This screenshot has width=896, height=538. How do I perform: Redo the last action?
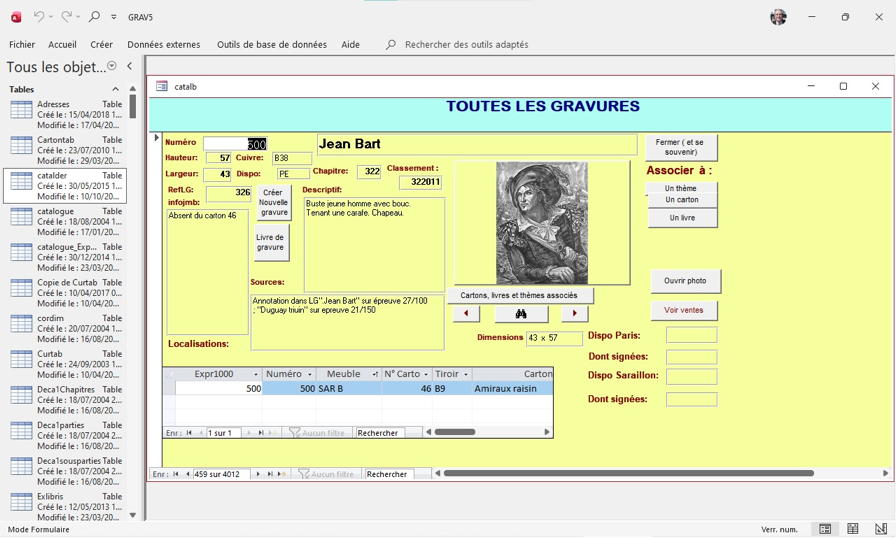(x=66, y=17)
